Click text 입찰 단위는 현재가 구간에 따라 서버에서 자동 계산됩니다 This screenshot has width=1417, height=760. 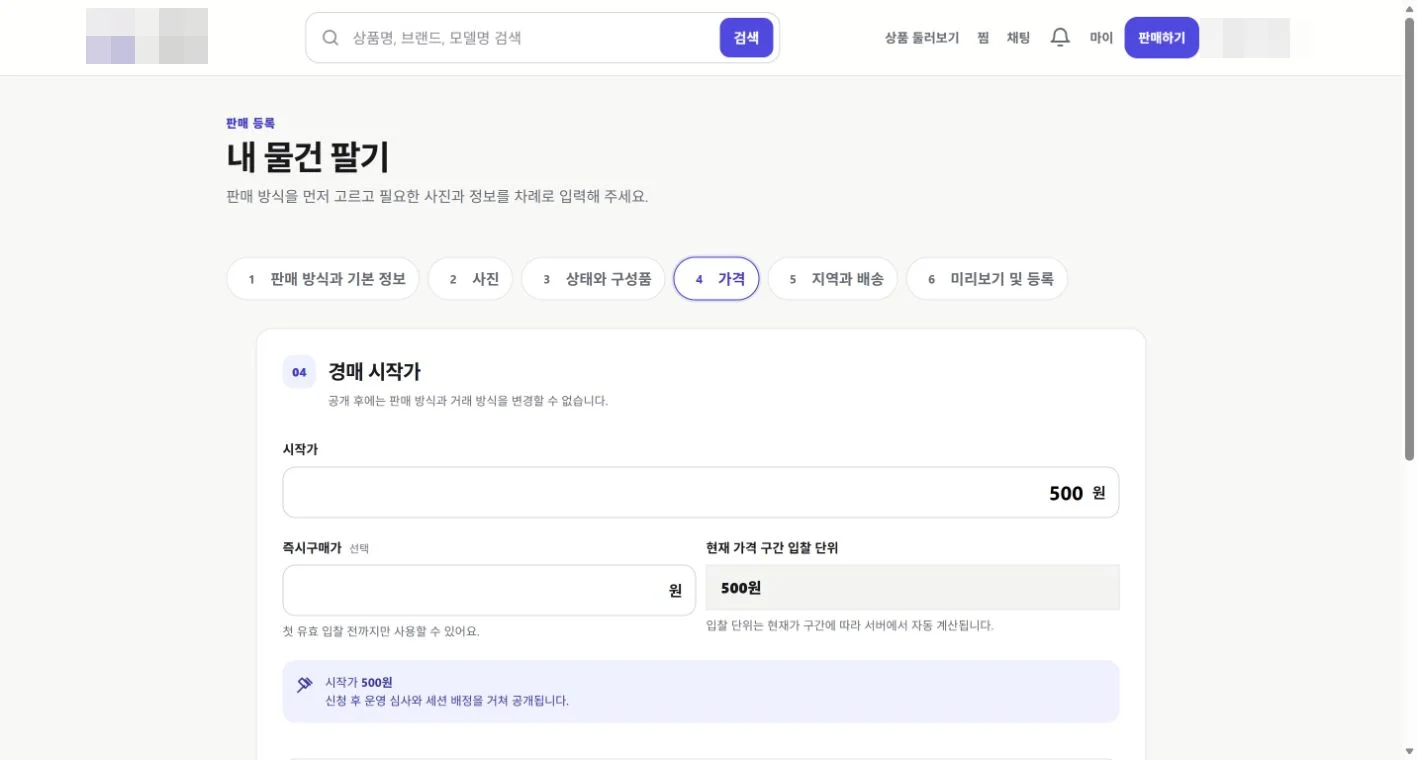click(849, 626)
